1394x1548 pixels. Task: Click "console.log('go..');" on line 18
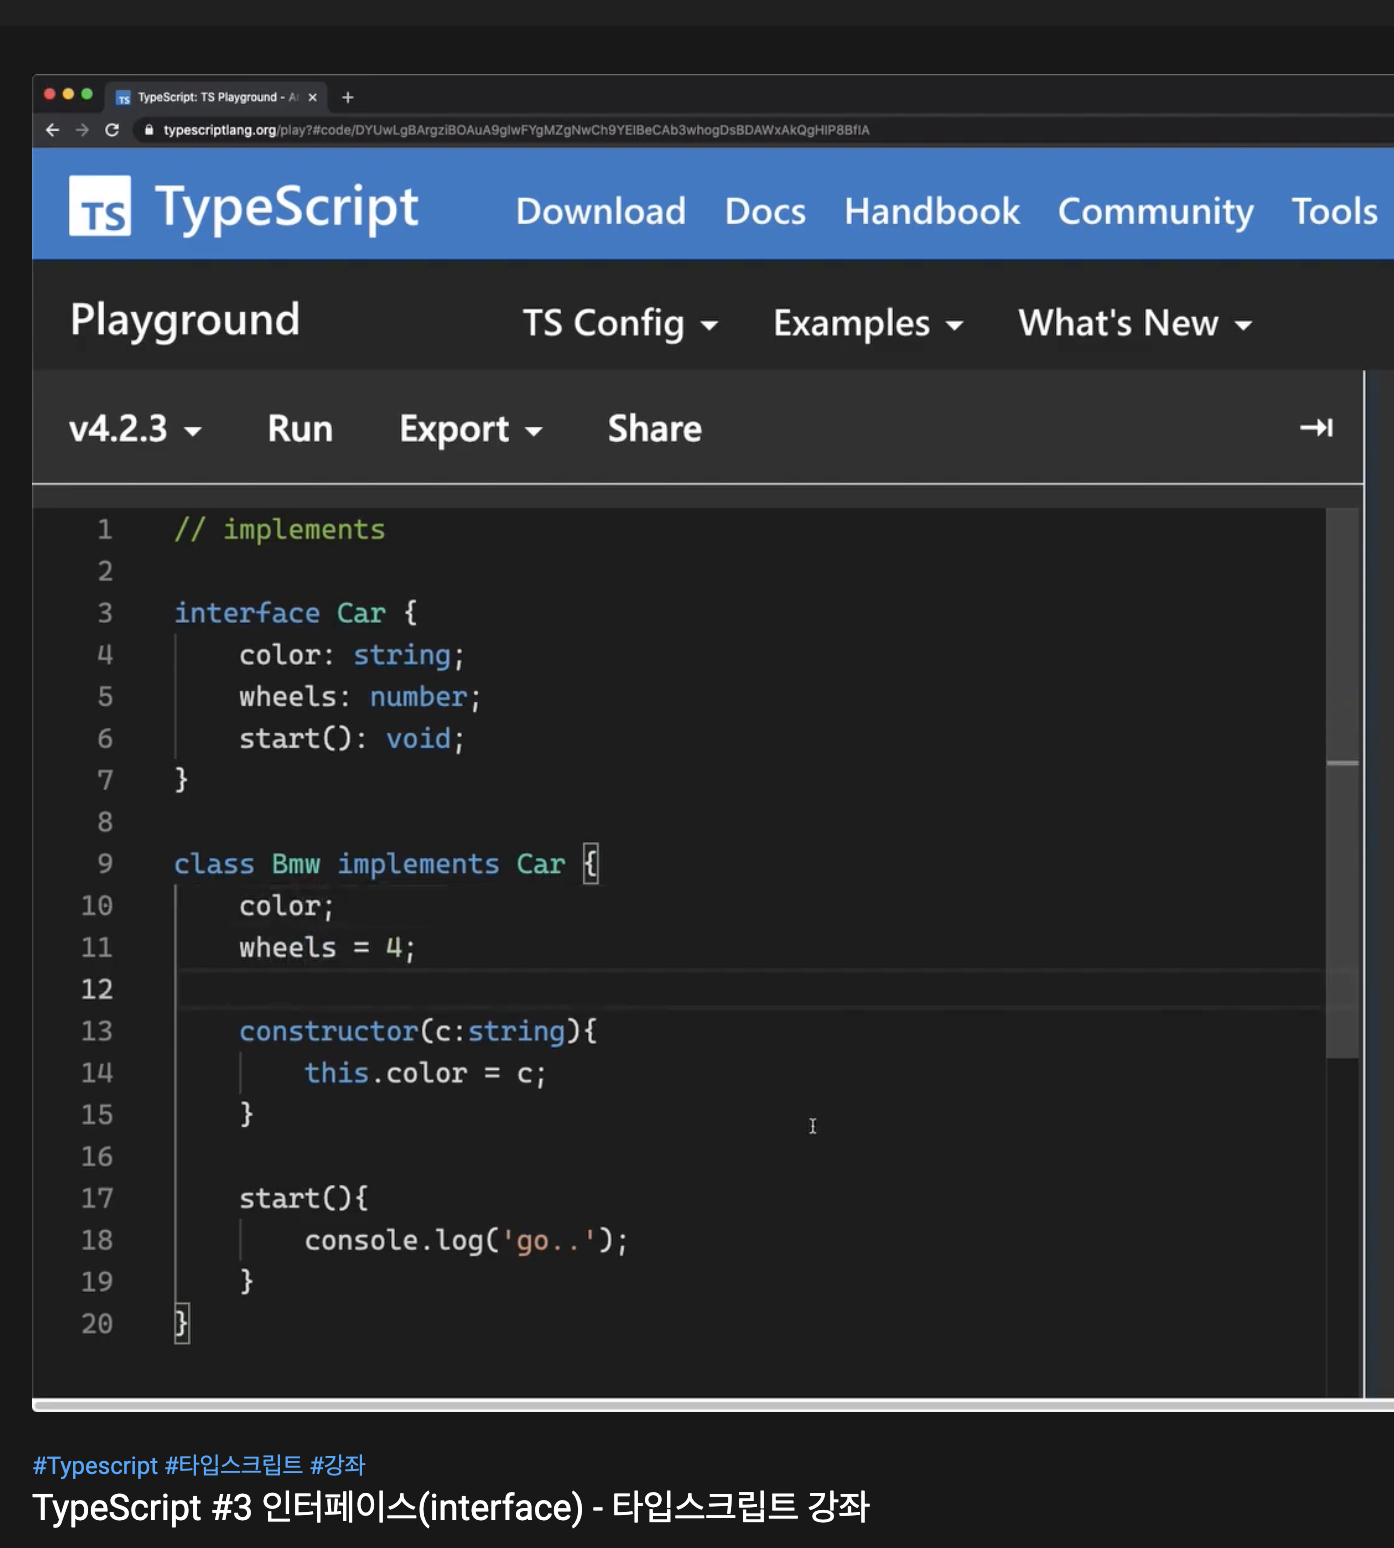(x=466, y=1240)
